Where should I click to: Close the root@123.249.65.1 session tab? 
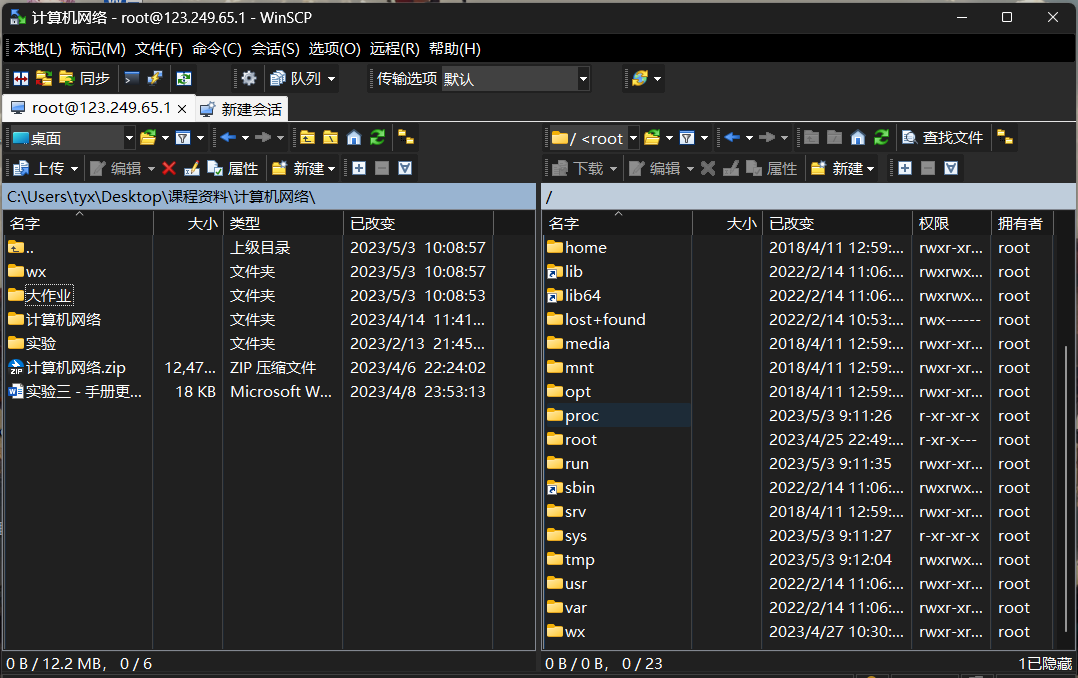(x=182, y=109)
